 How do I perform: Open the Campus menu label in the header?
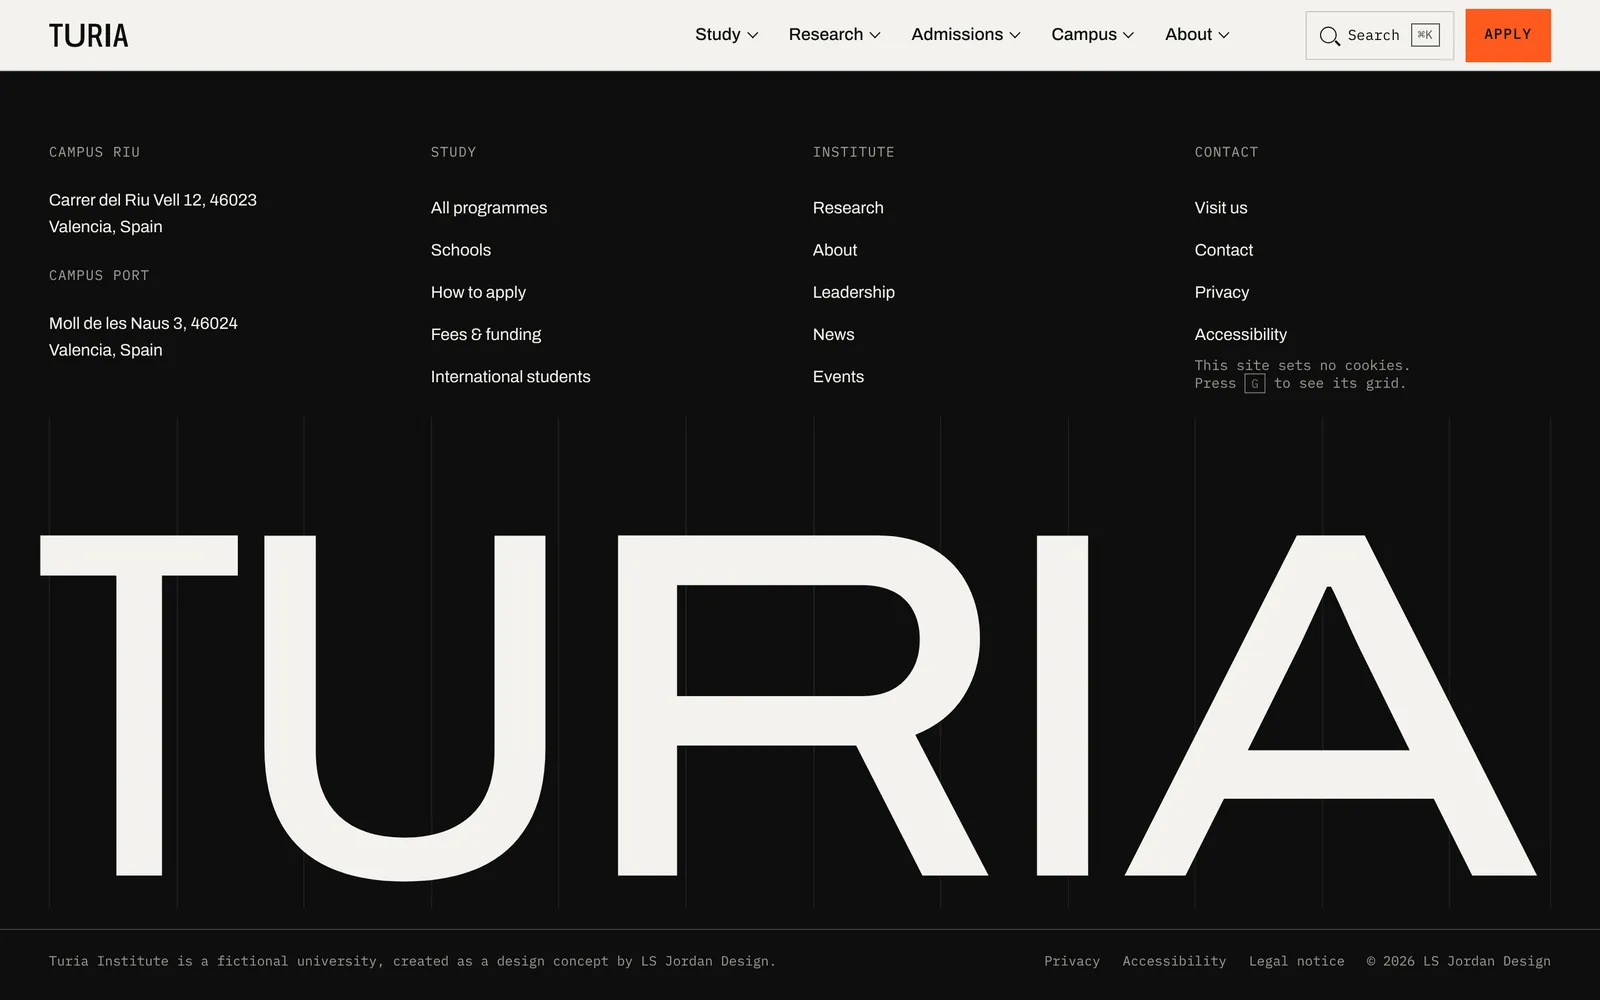1084,34
